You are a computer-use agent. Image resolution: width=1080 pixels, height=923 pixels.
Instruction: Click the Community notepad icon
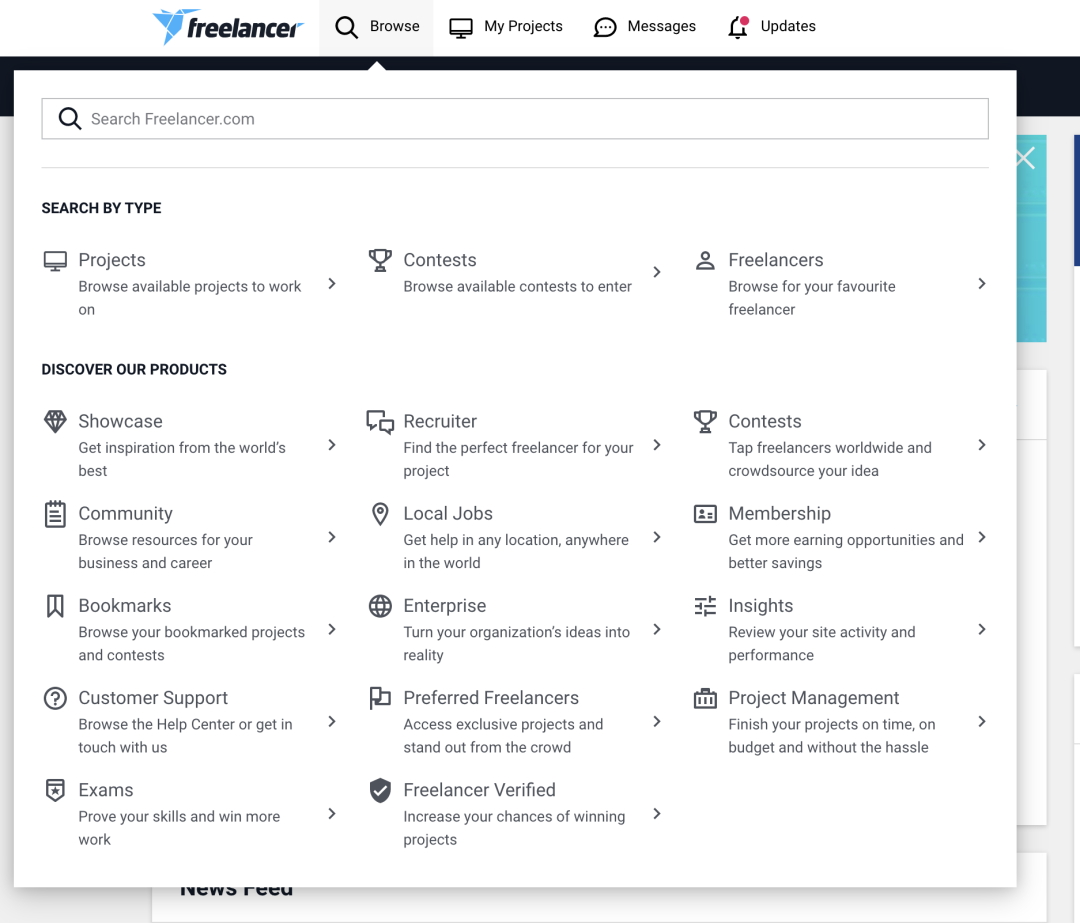pos(55,514)
